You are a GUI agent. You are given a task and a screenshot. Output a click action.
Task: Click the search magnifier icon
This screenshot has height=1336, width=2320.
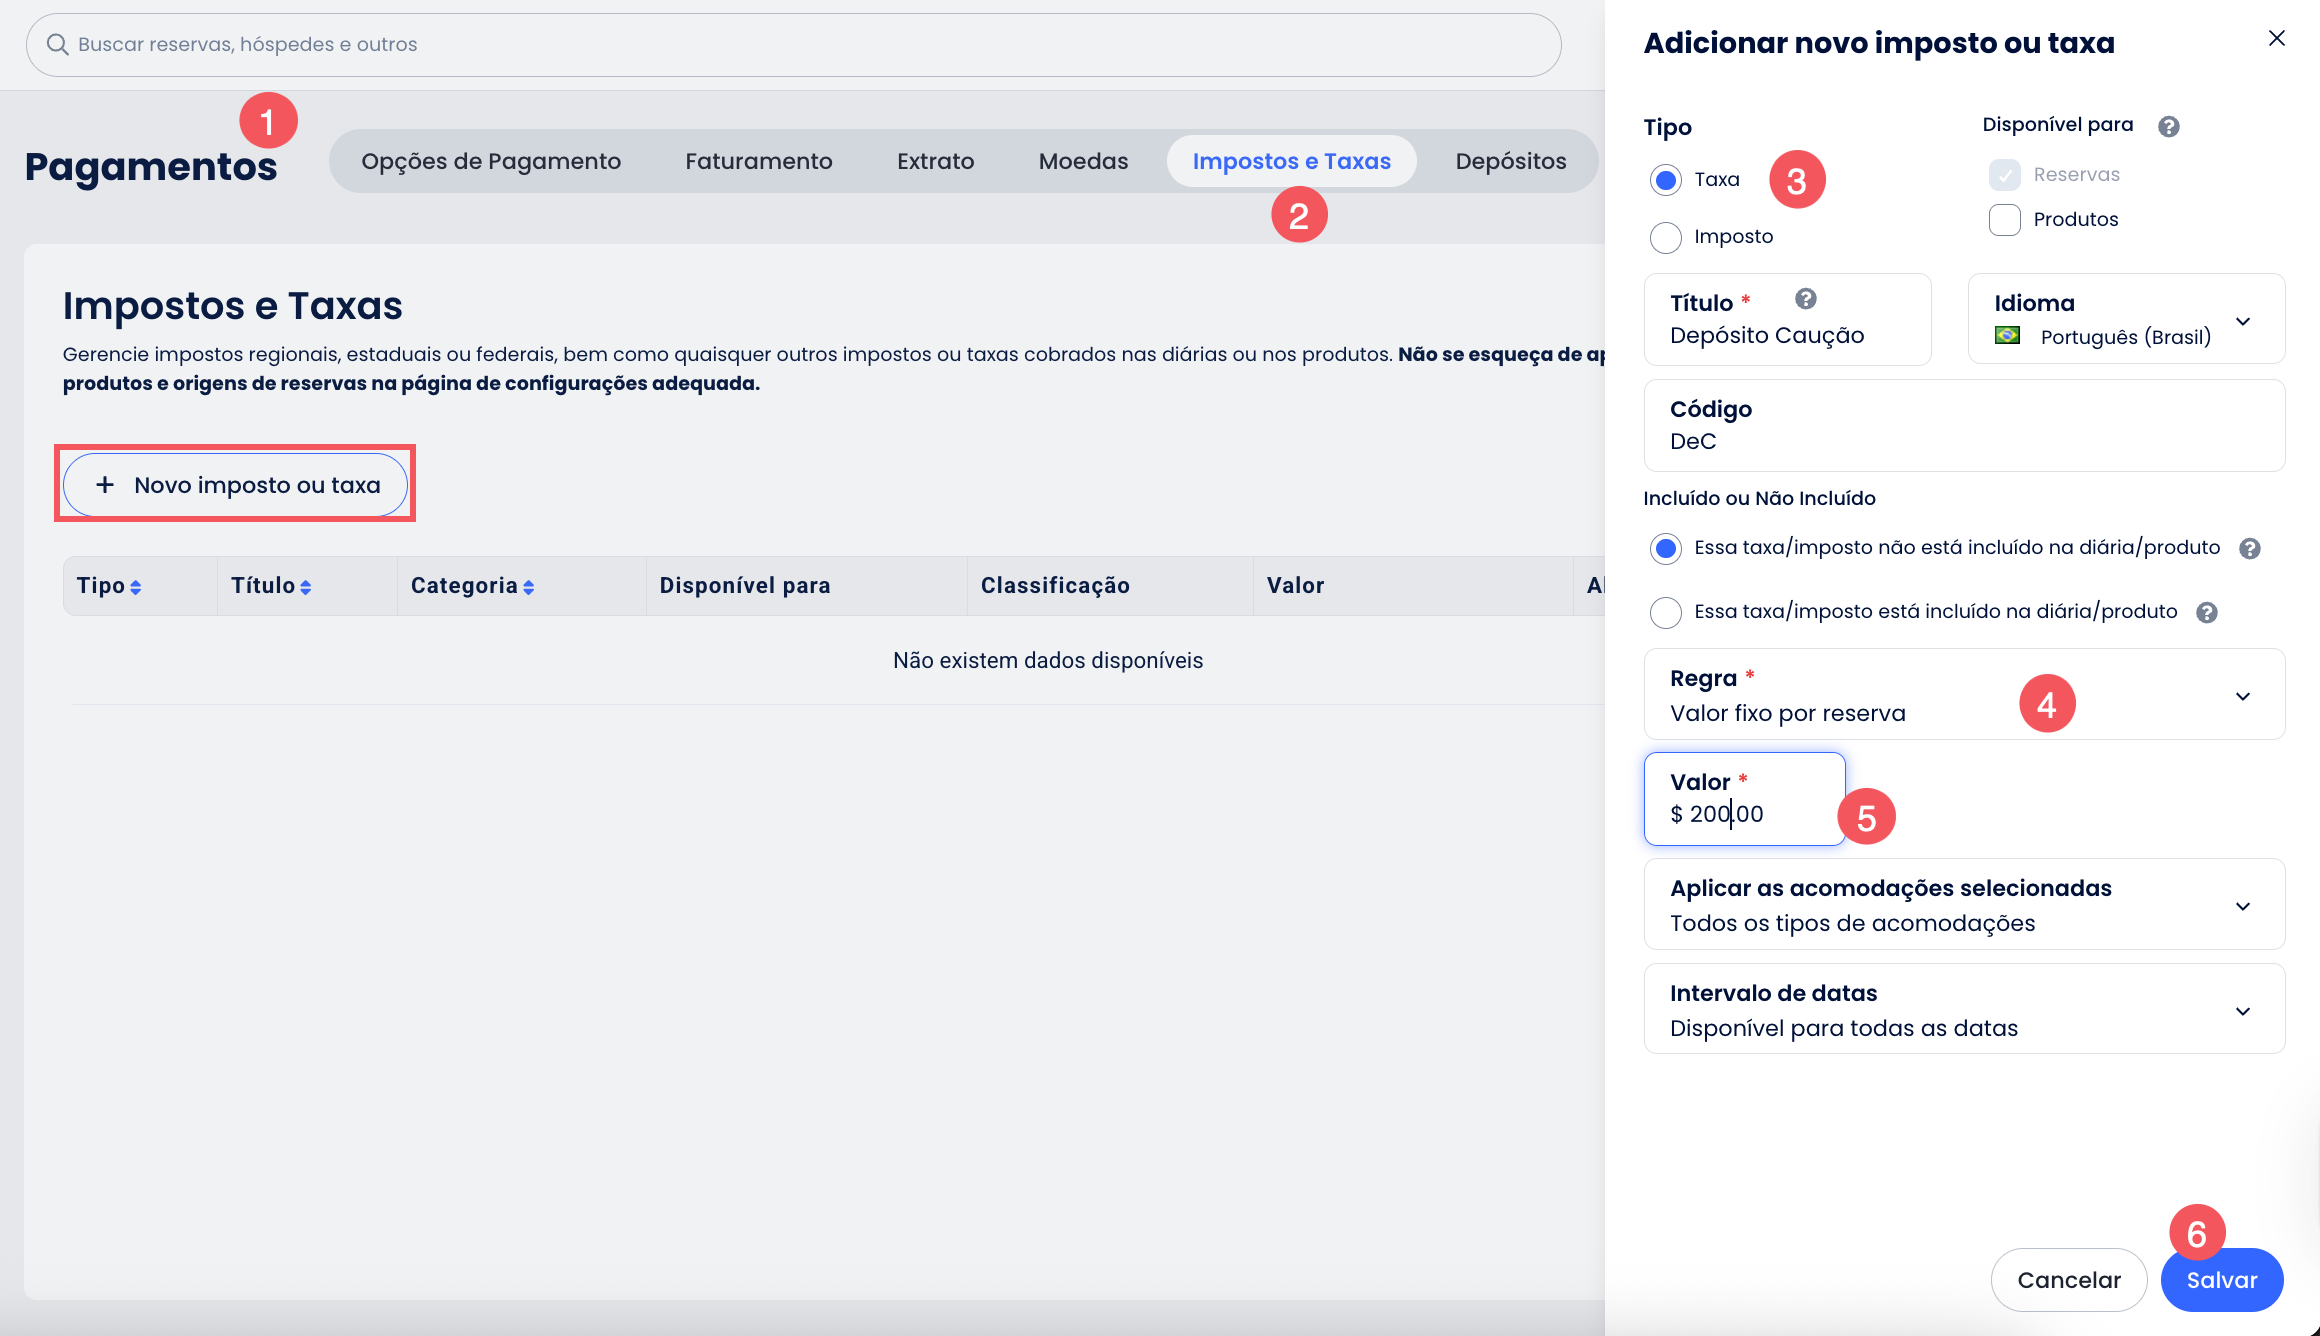click(57, 44)
